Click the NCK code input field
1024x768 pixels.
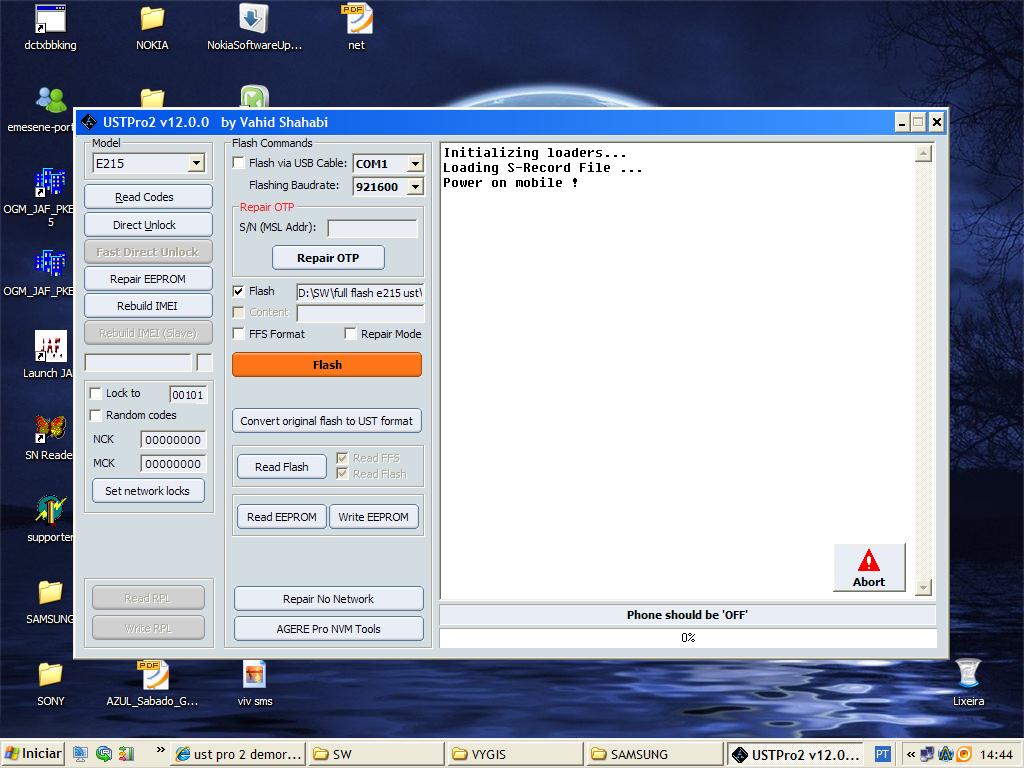coord(173,440)
